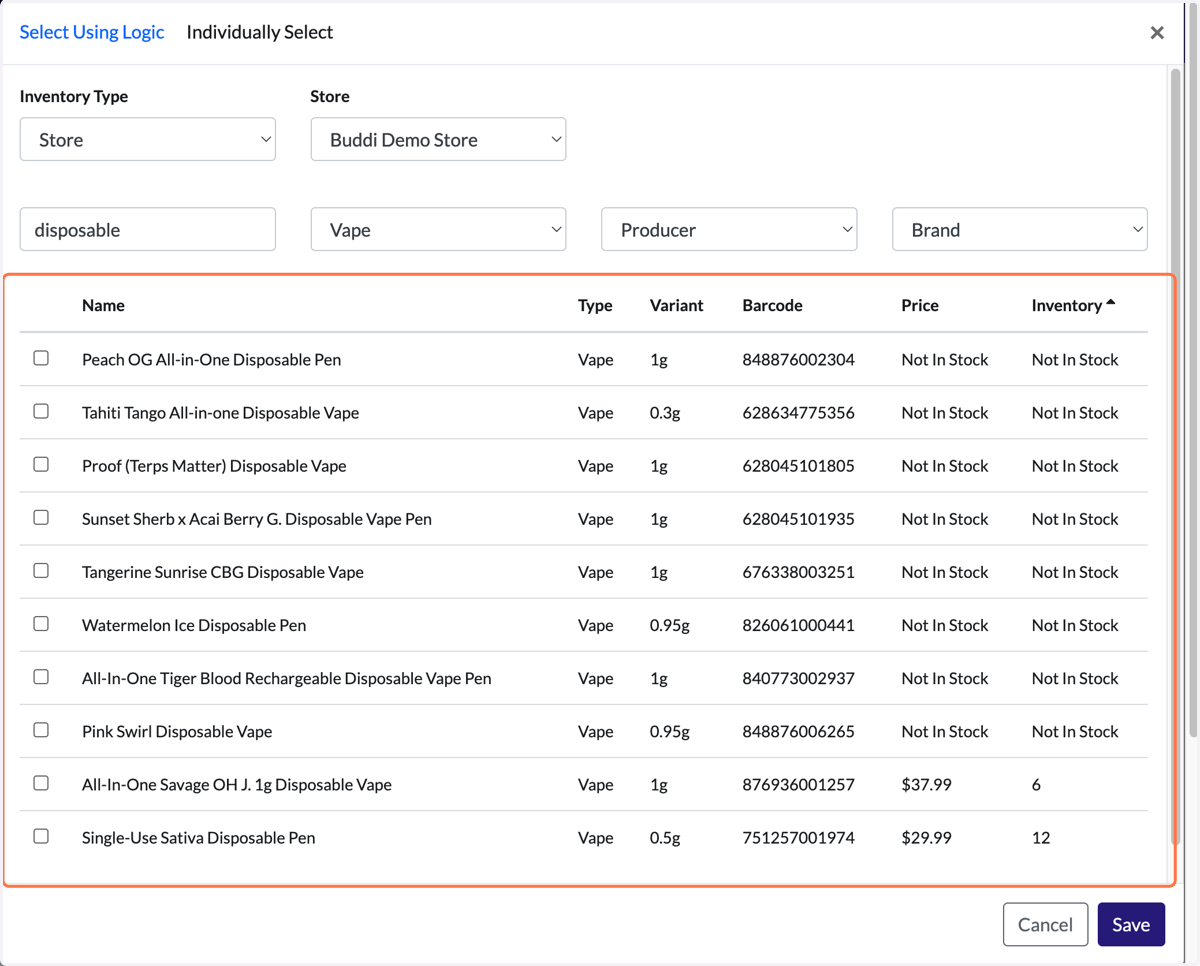The width and height of the screenshot is (1200, 966).
Task: Sort by the Type column header
Action: coord(595,305)
